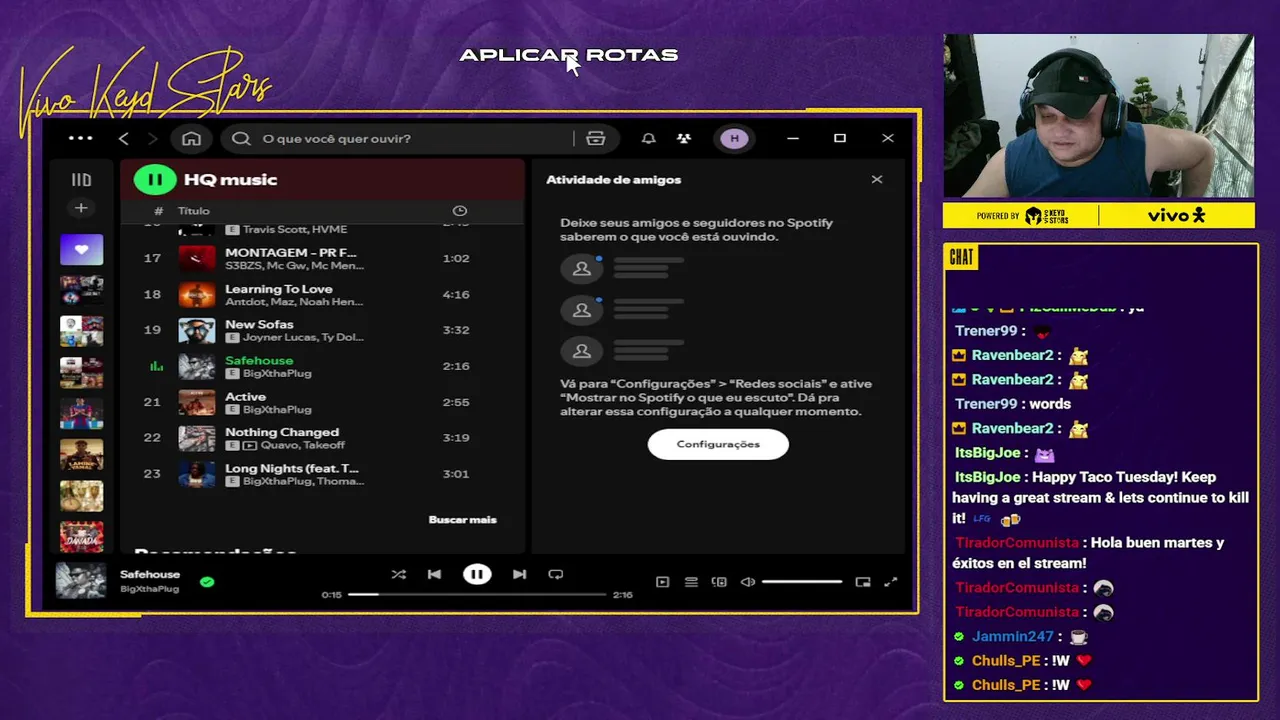Open the now playing album cover thumbnail

pyautogui.click(x=81, y=581)
